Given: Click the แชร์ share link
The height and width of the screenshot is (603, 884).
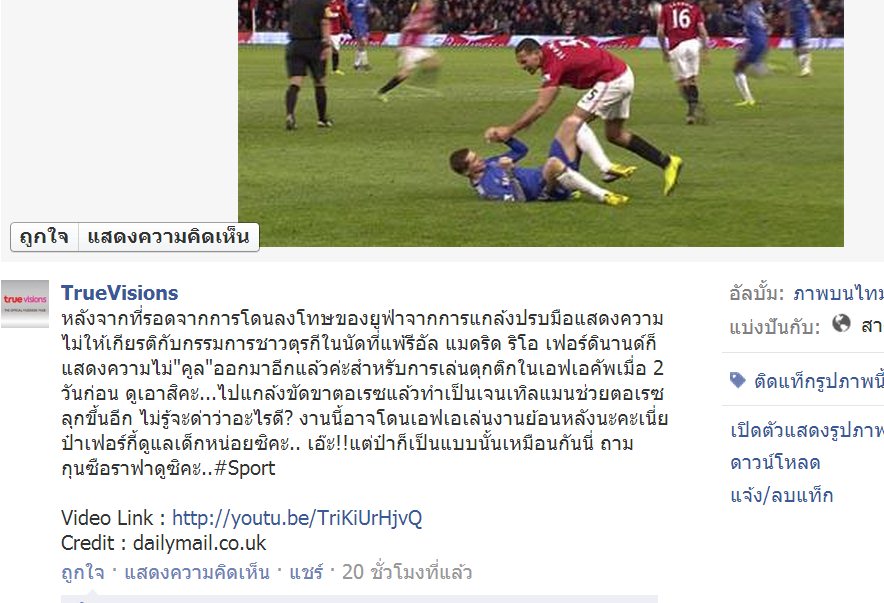Looking at the screenshot, I should click(x=306, y=572).
